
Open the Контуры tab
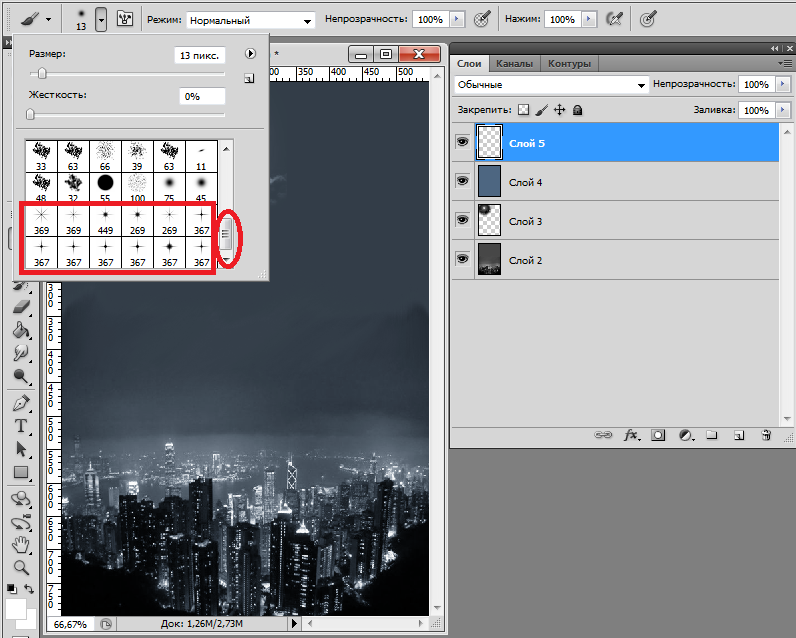[569, 63]
